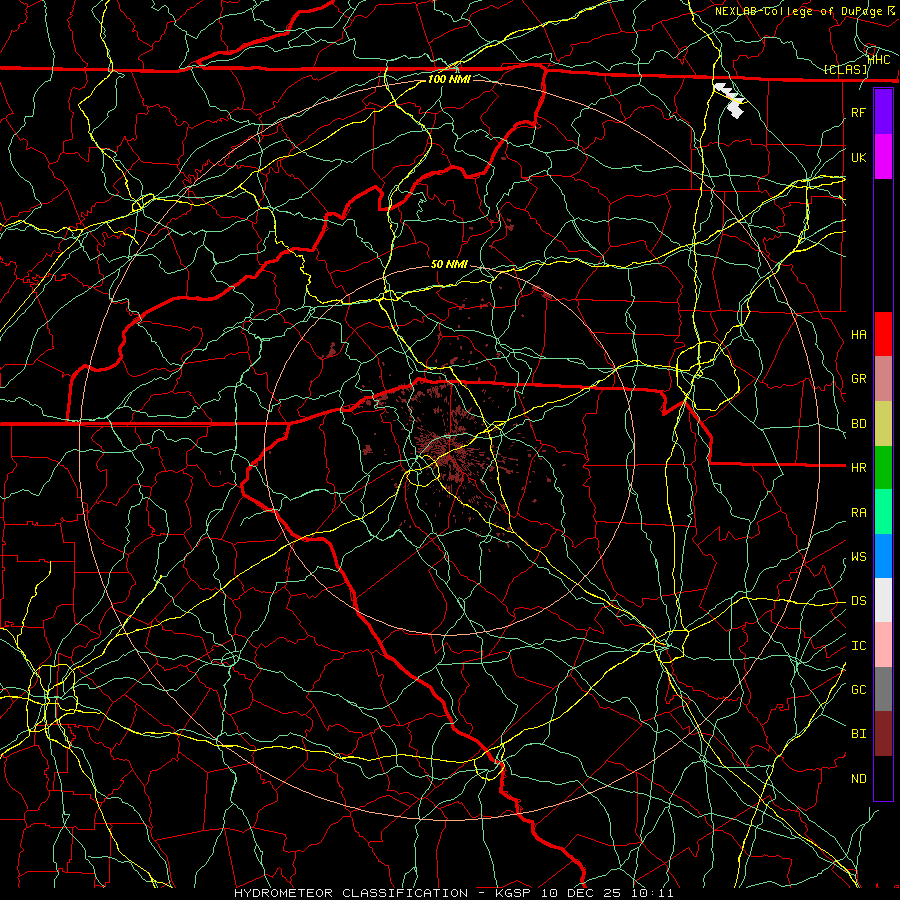Click the DS legend label

tap(858, 601)
